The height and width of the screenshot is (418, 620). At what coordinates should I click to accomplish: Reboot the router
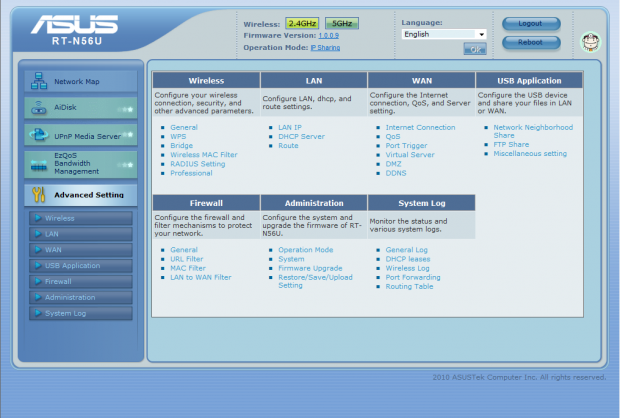[531, 42]
